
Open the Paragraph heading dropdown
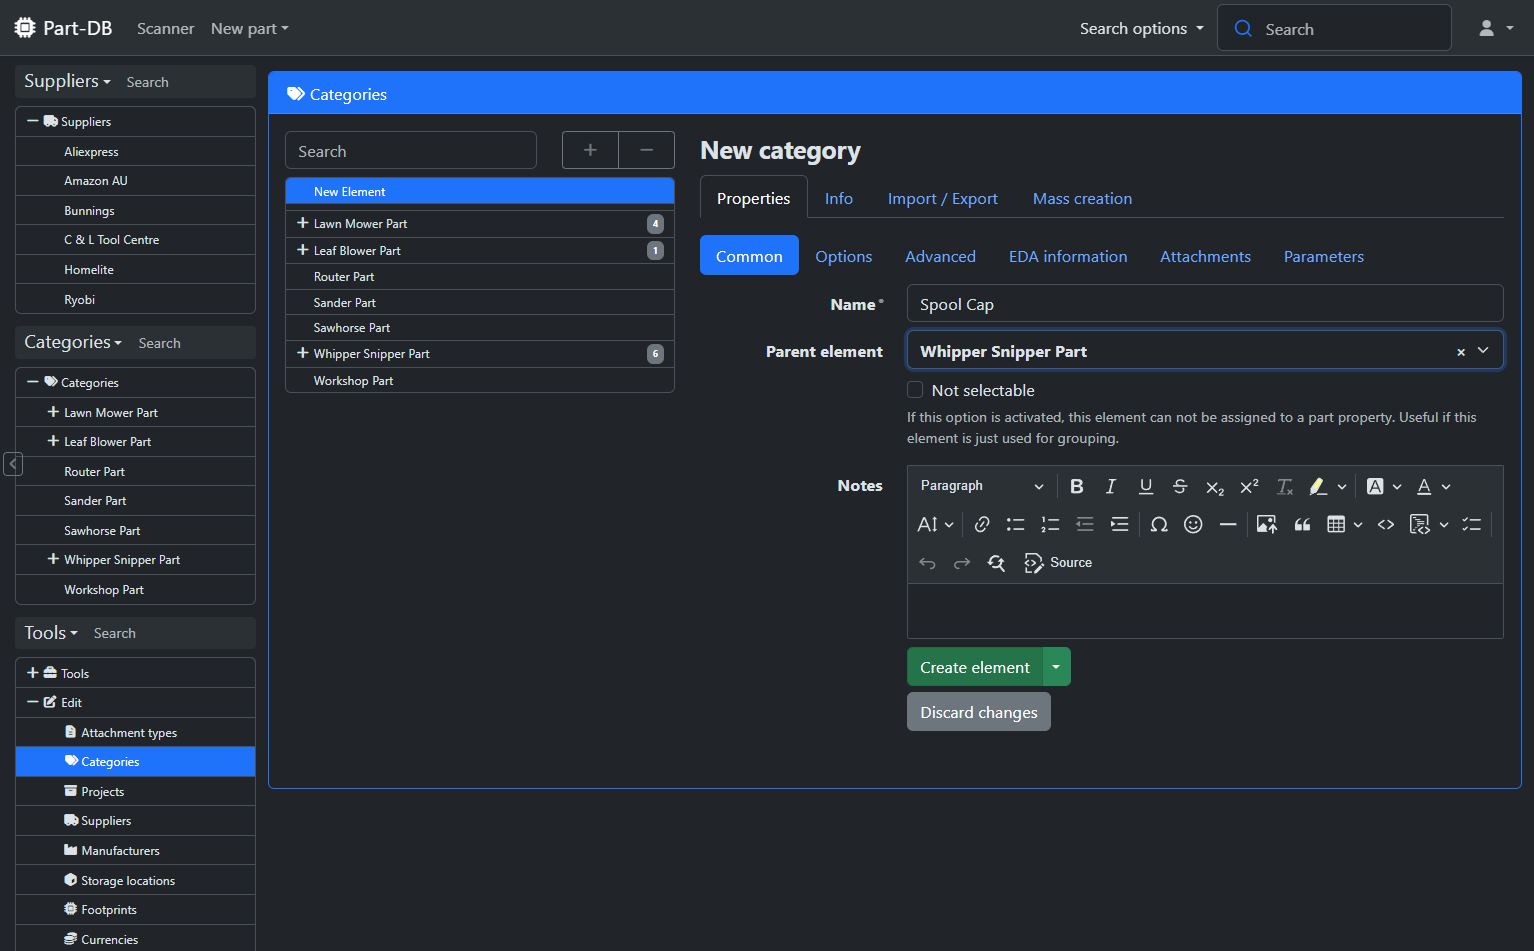point(982,486)
